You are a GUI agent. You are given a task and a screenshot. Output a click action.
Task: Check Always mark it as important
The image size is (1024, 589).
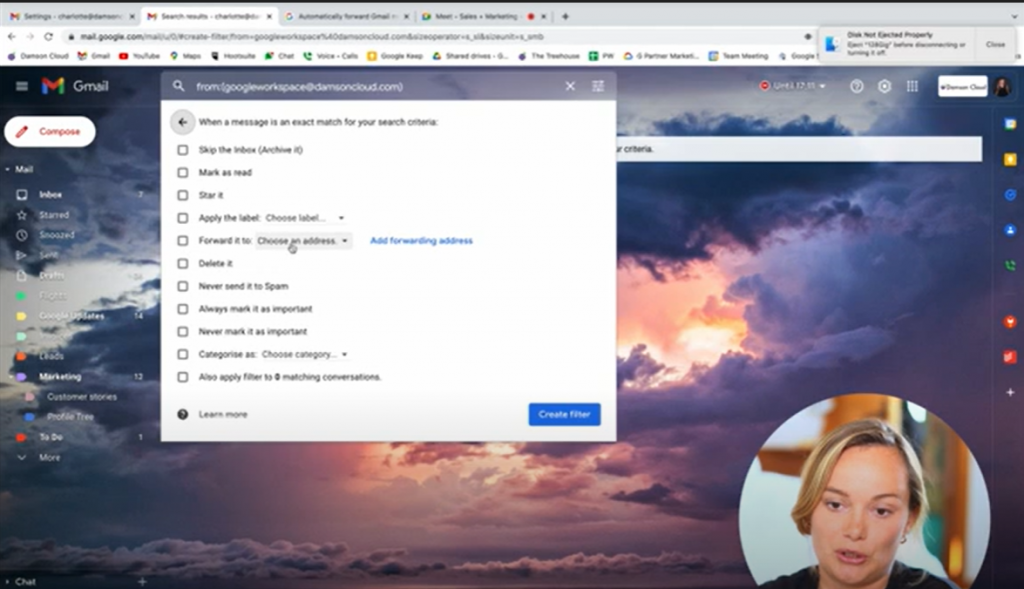click(183, 309)
